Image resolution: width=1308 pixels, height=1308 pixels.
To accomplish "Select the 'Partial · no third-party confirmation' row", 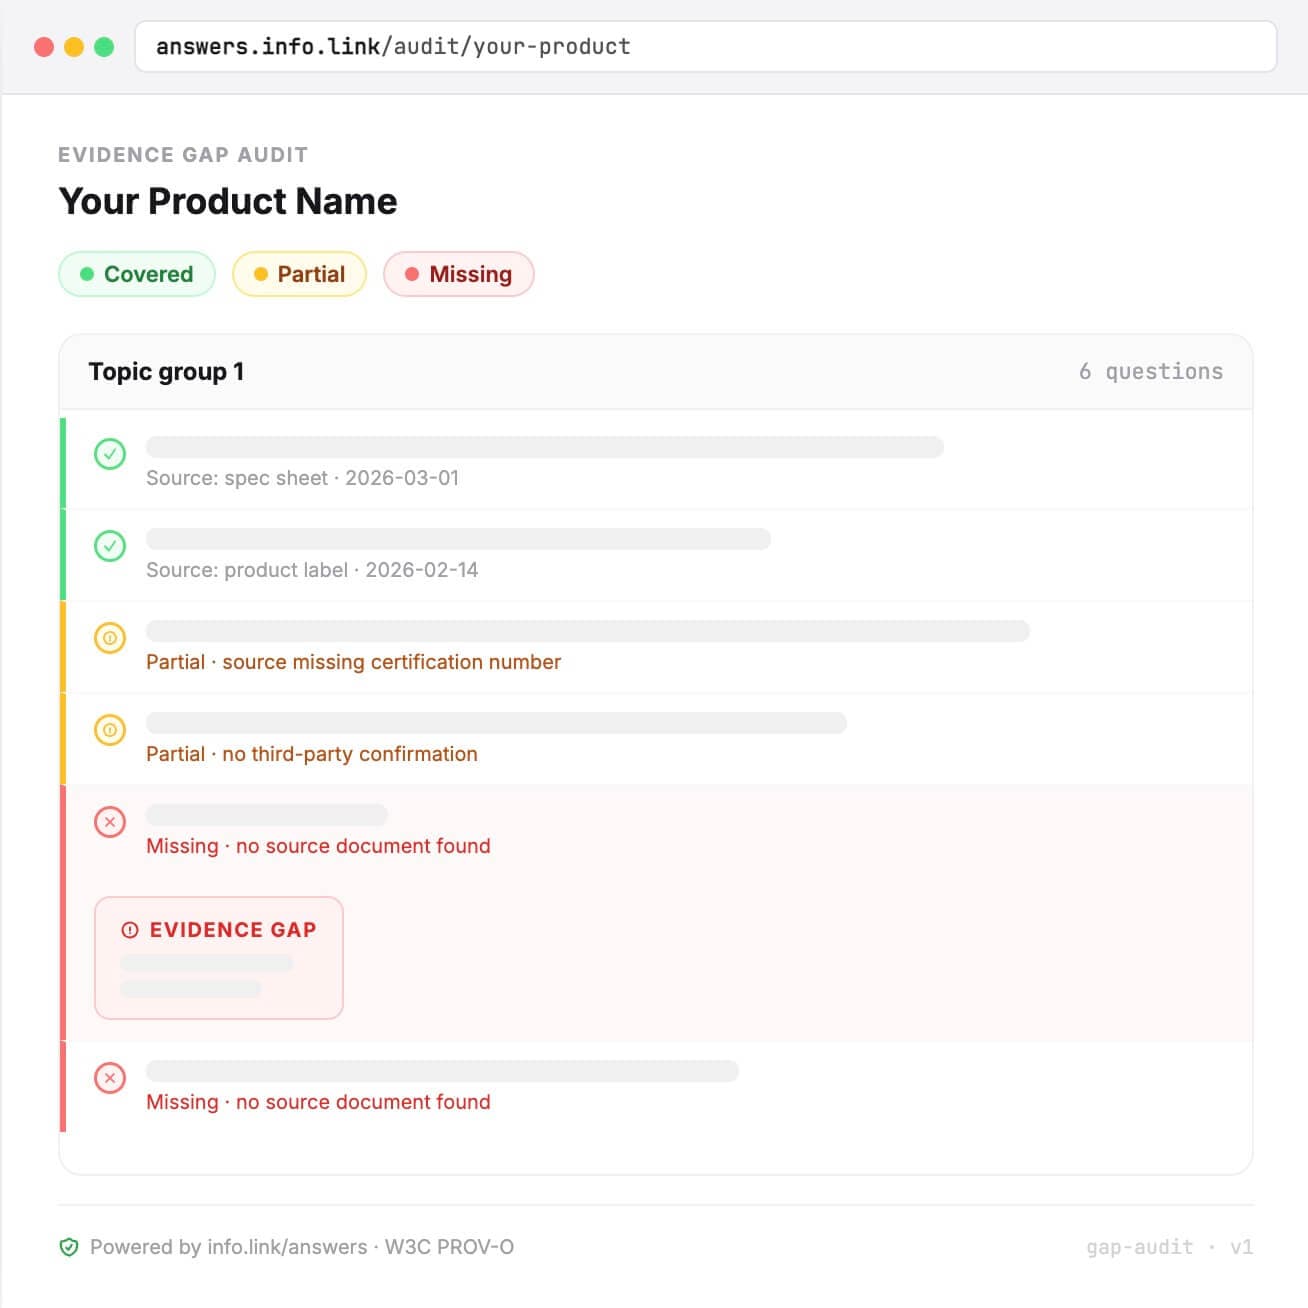I will tap(312, 754).
